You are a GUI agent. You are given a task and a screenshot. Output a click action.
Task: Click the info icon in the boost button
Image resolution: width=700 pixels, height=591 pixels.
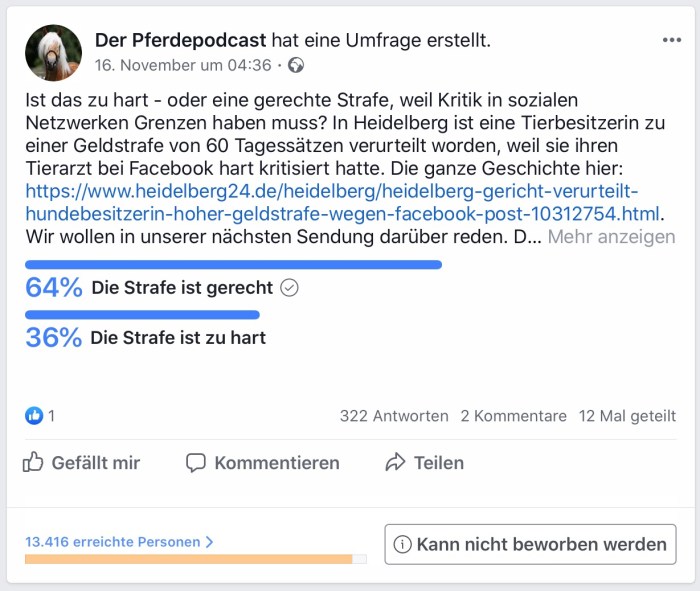pyautogui.click(x=403, y=545)
